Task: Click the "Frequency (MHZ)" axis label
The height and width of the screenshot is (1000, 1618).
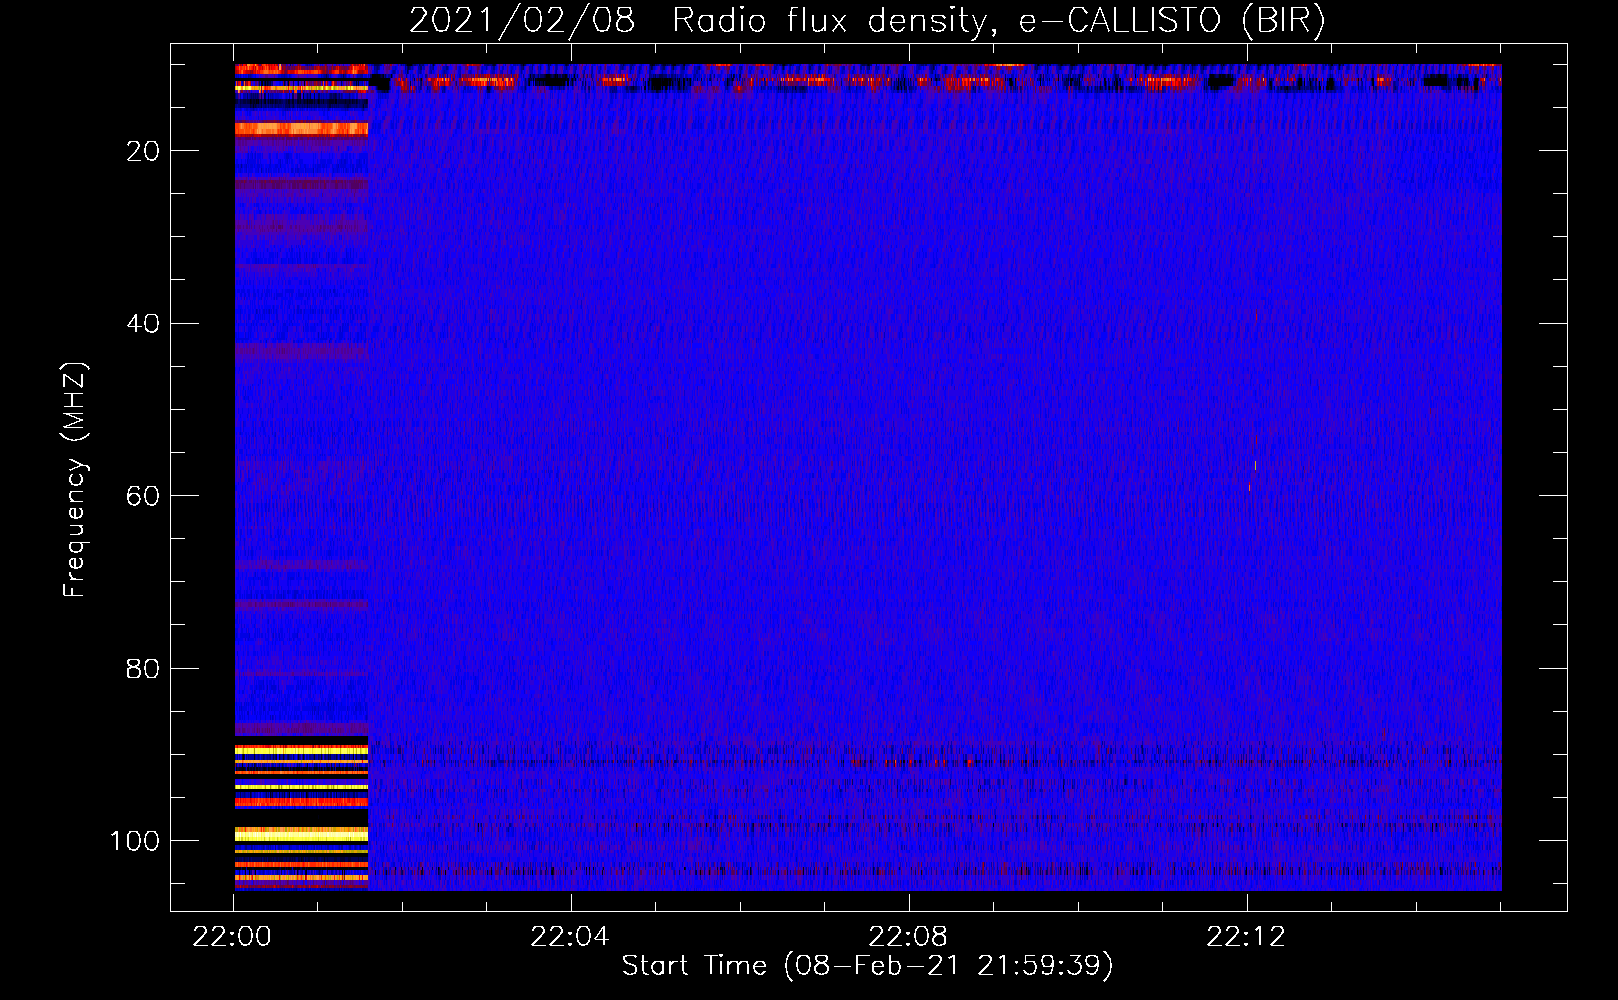Action: [75, 480]
